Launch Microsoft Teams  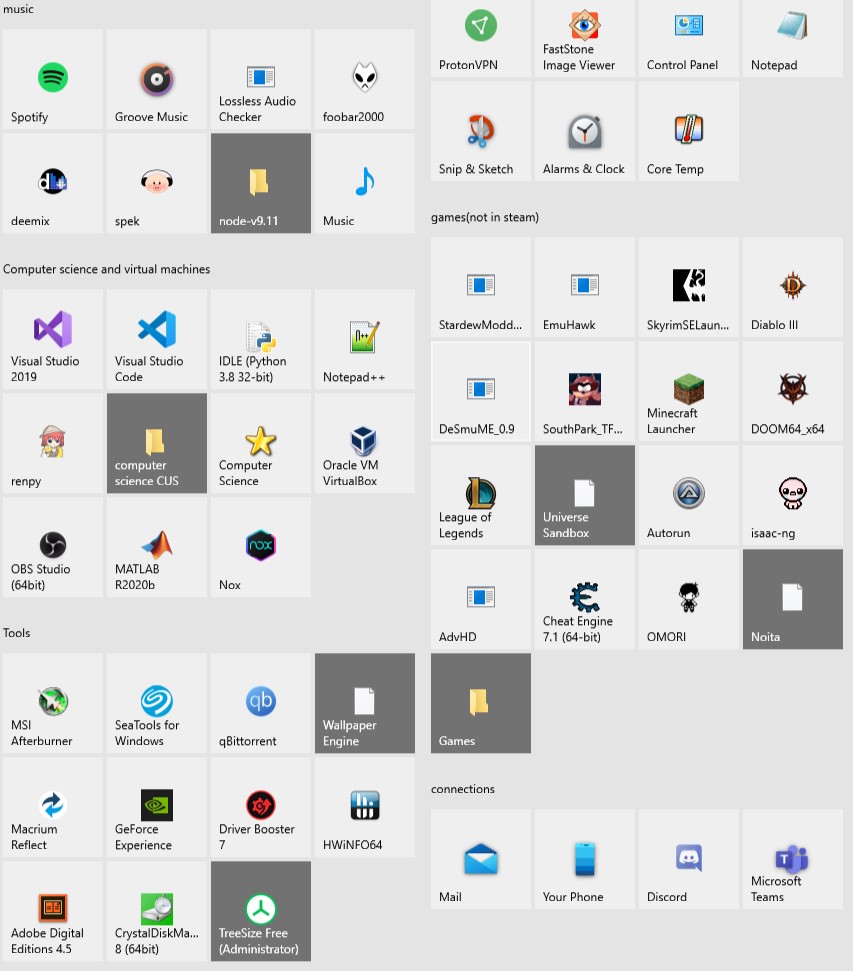point(793,860)
